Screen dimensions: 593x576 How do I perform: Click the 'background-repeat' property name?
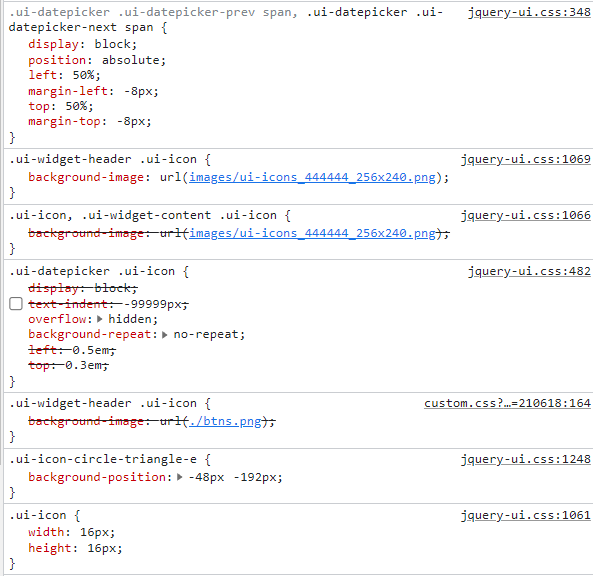[90, 334]
